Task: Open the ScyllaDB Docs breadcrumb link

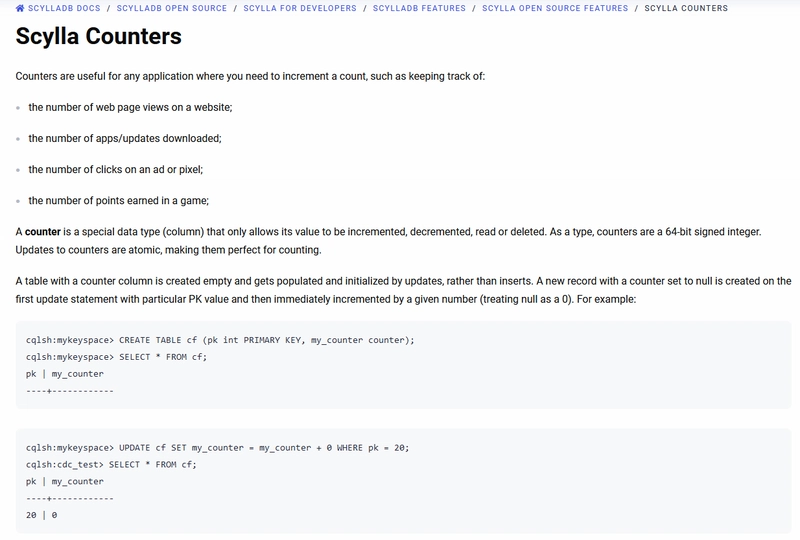Action: tap(64, 8)
